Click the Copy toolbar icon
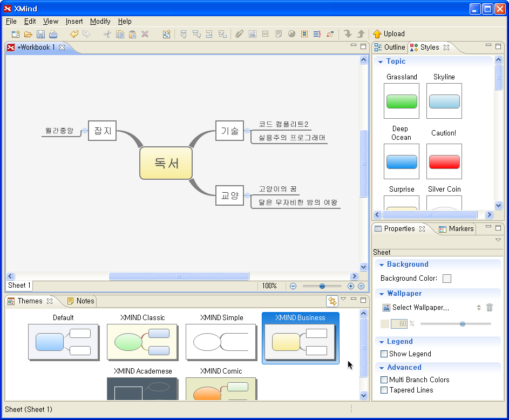 [x=120, y=34]
